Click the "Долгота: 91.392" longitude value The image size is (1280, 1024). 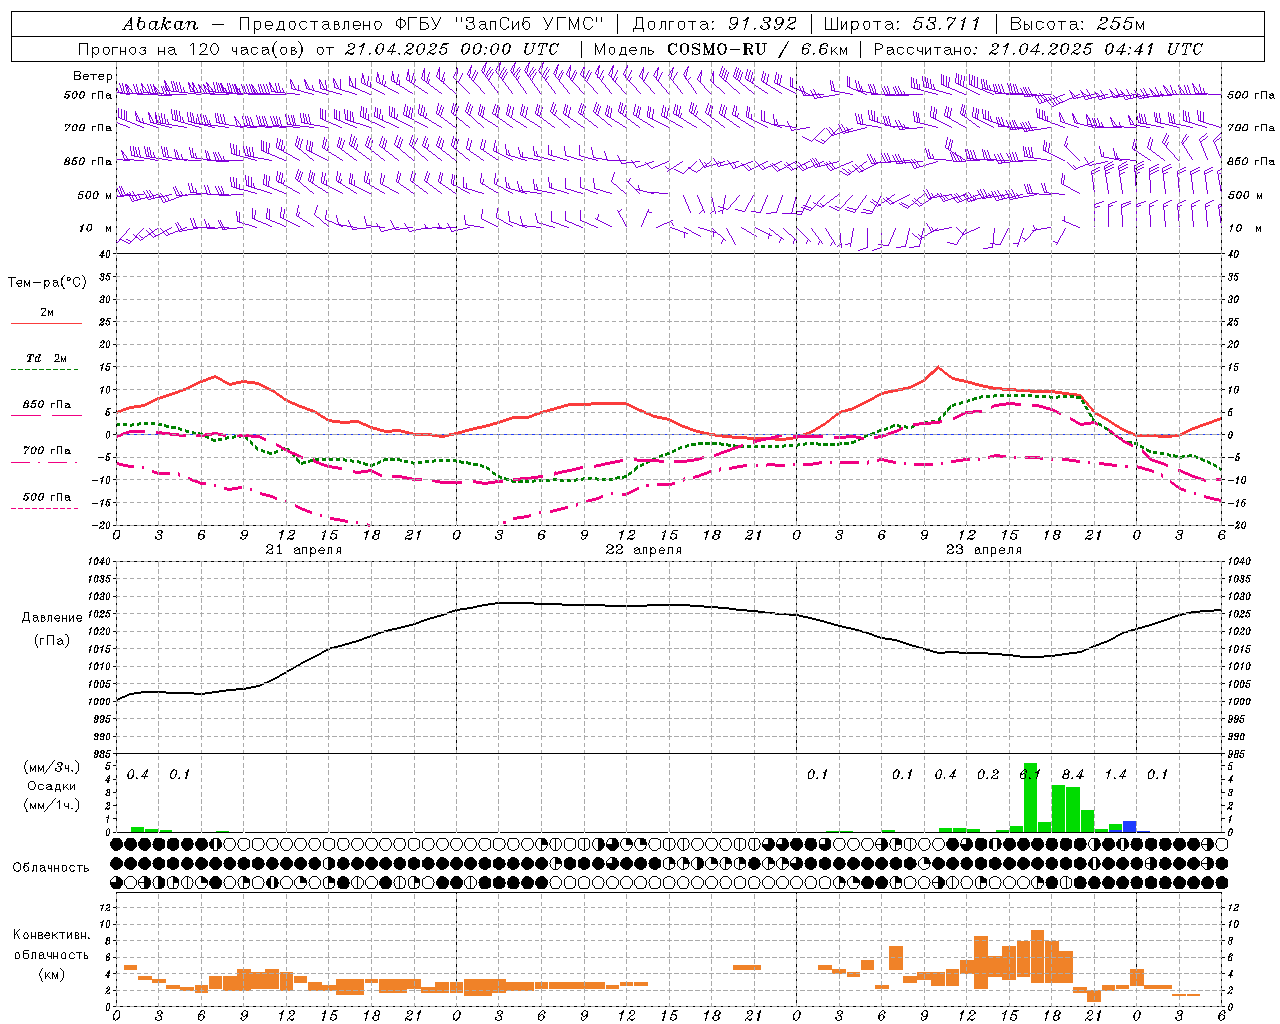pos(715,24)
